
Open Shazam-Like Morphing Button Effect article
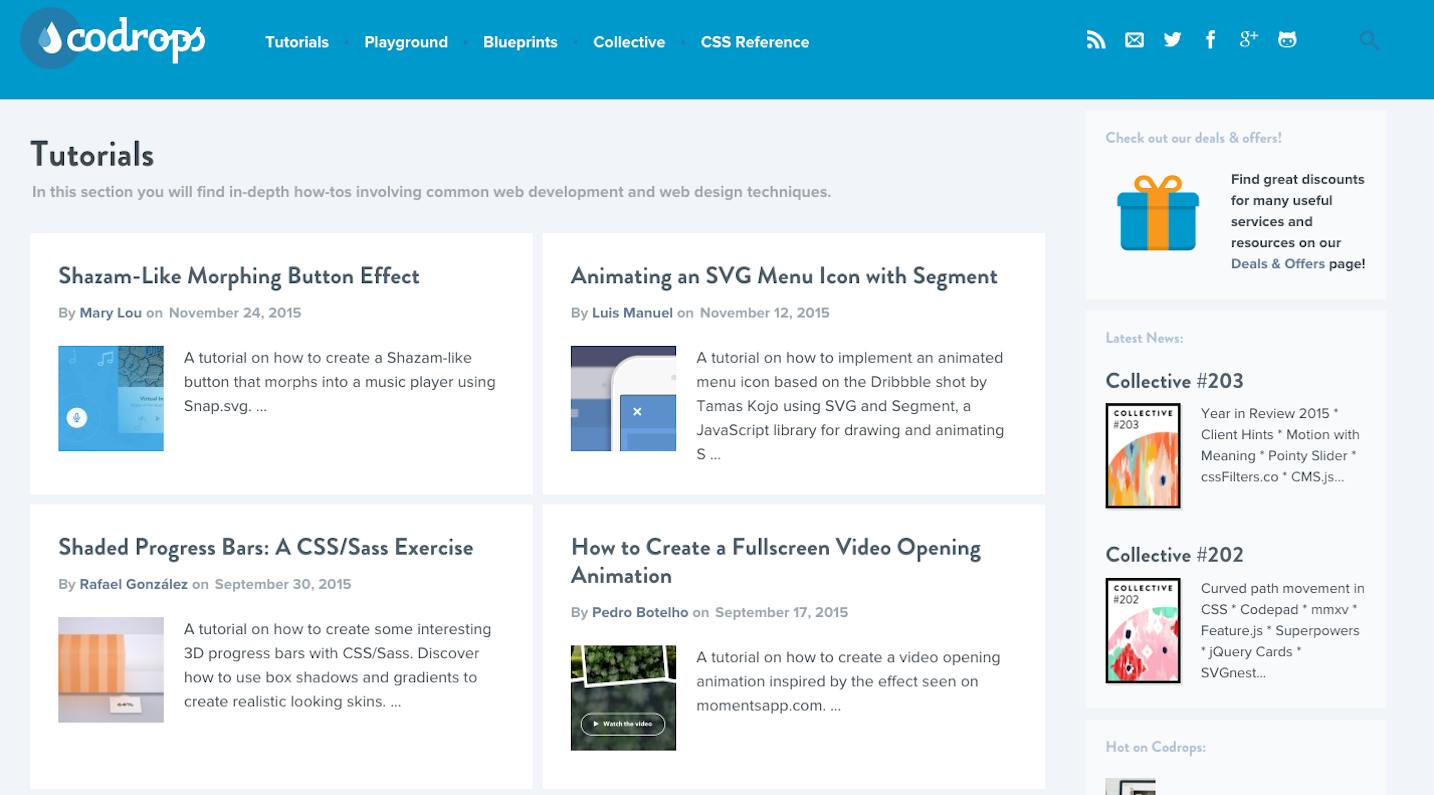(239, 276)
